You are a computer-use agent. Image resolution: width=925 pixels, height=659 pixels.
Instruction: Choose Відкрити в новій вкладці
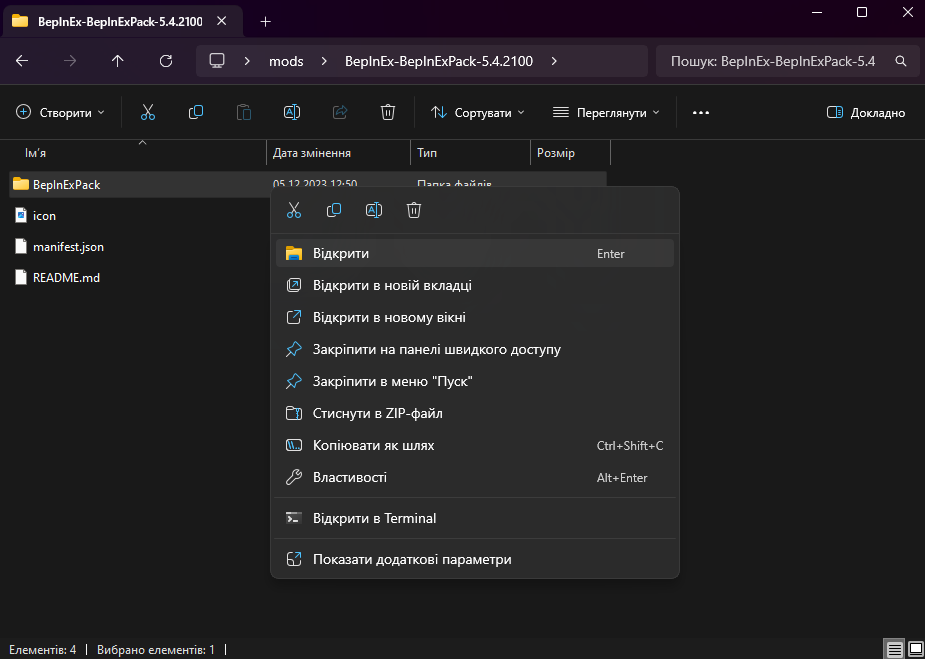point(475,286)
